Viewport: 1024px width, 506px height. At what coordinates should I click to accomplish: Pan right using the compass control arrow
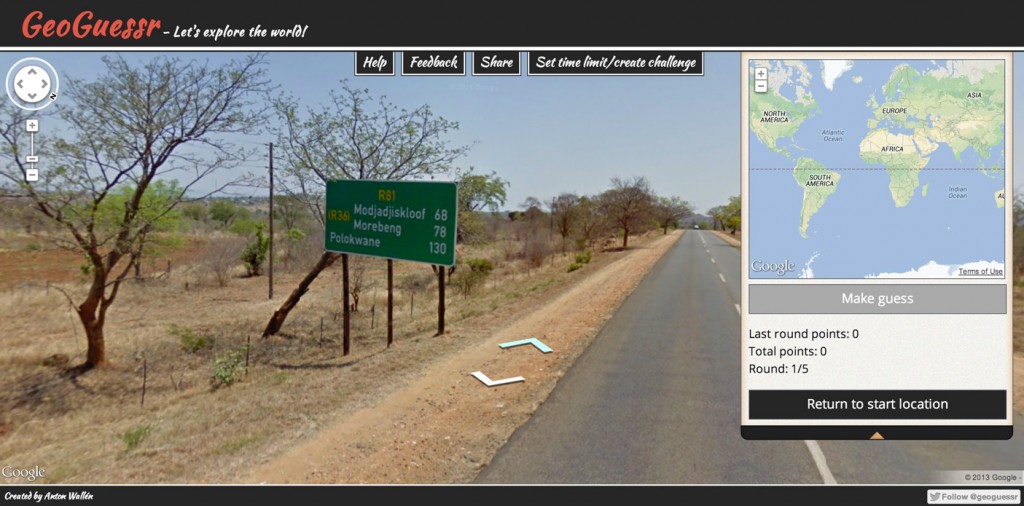point(45,84)
